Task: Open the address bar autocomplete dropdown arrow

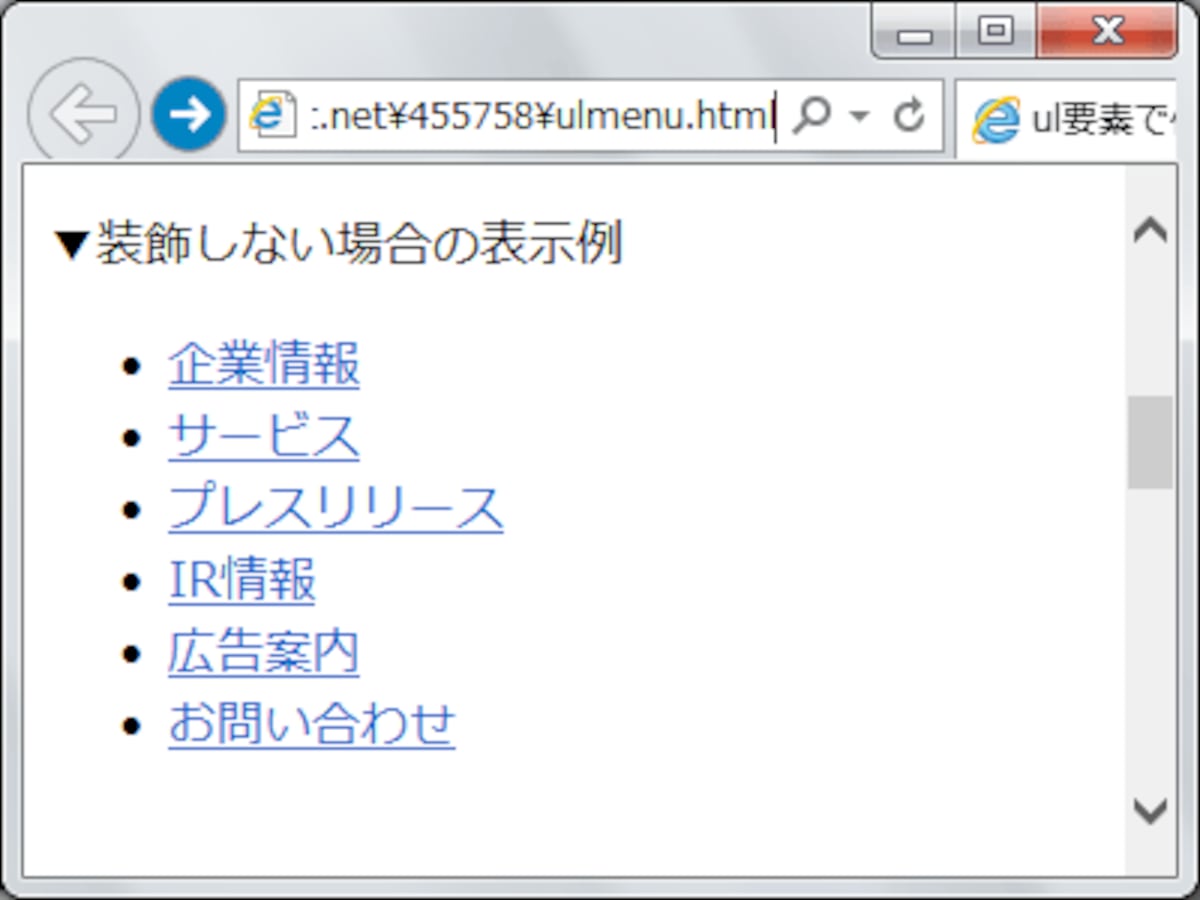Action: [859, 117]
